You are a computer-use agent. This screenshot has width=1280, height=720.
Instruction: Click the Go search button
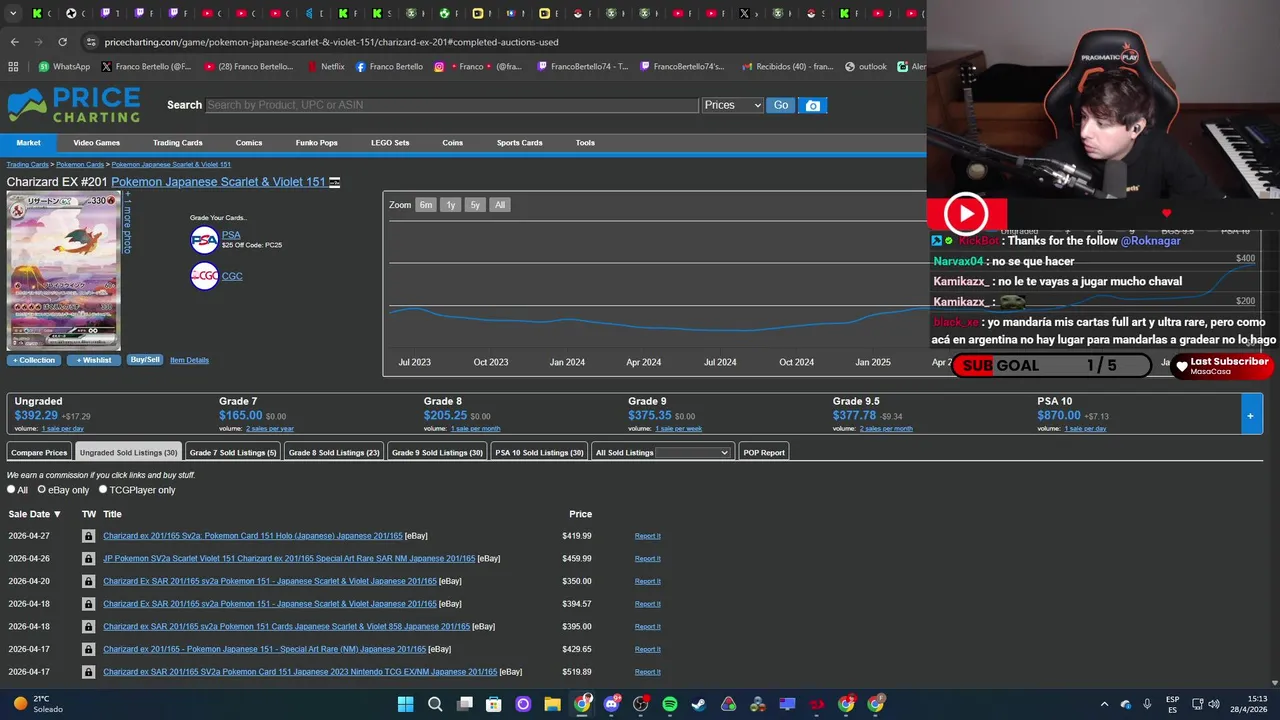pyautogui.click(x=781, y=105)
